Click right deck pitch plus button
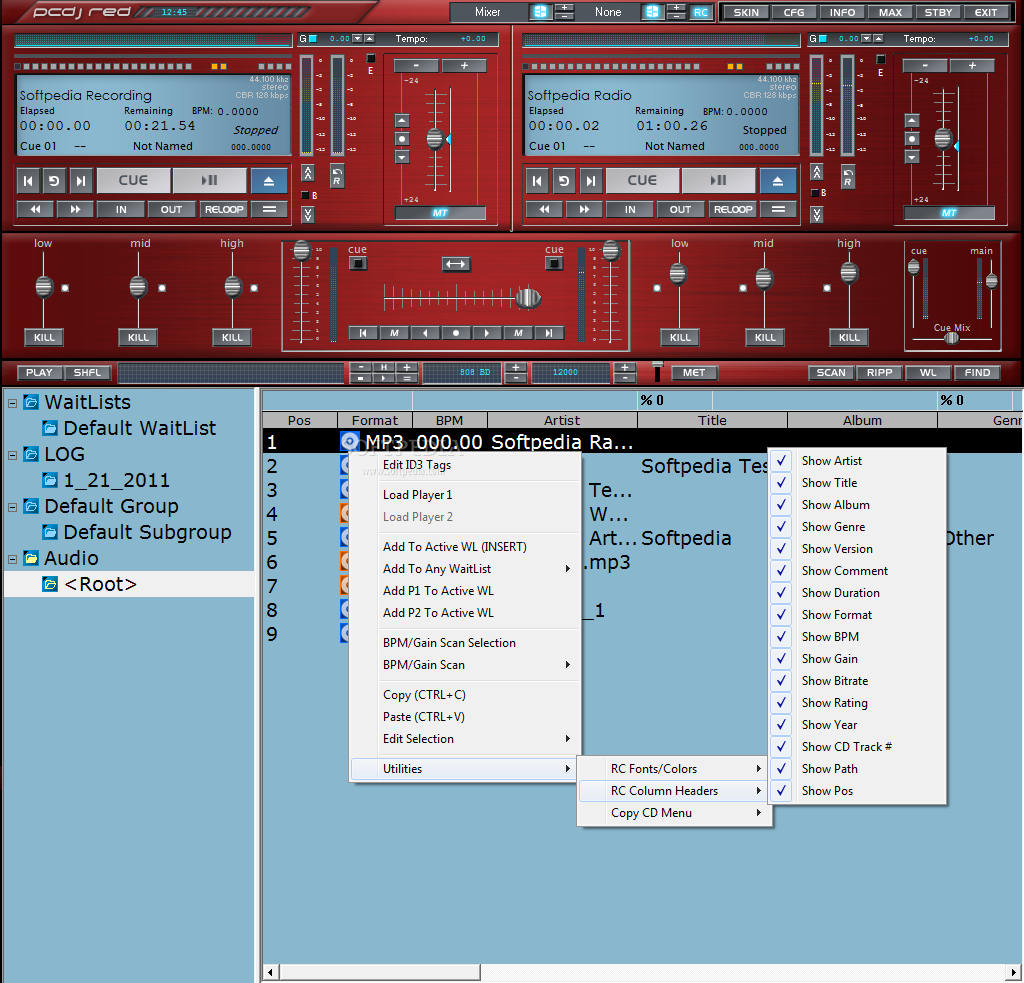Viewport: 1024px width, 983px height. pyautogui.click(x=972, y=66)
